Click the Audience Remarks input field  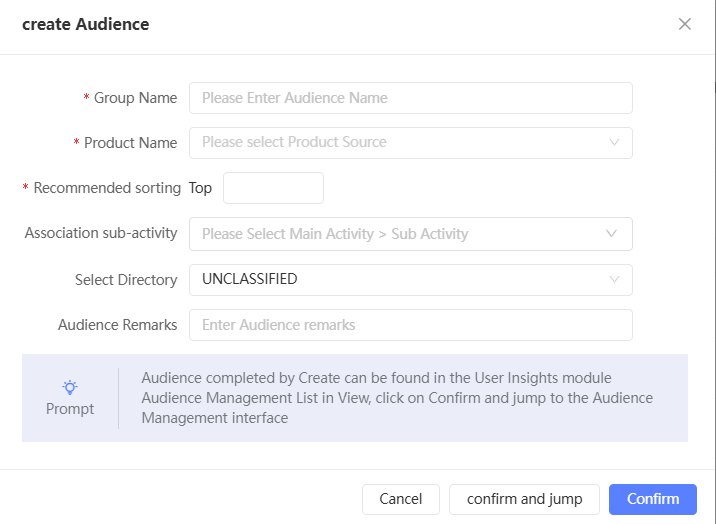click(x=411, y=325)
